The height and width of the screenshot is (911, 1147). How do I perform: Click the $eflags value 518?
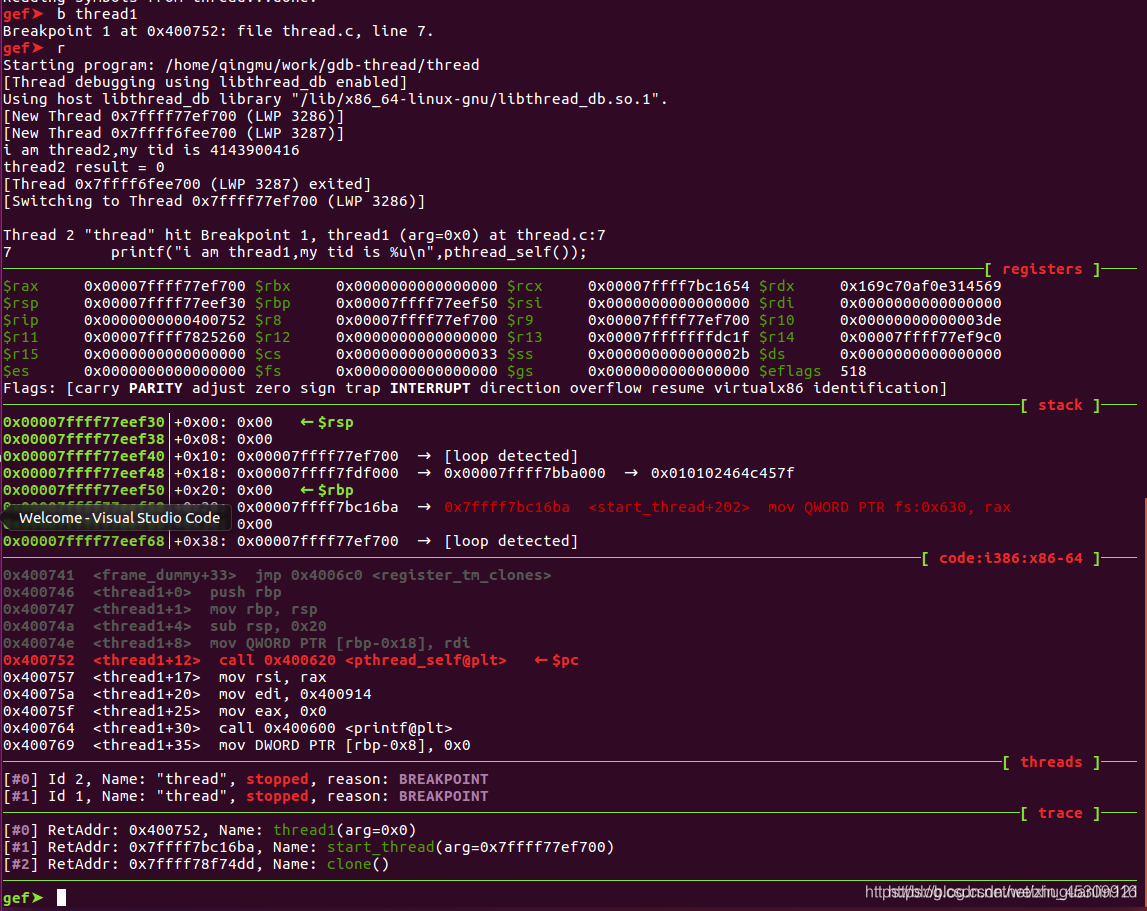pyautogui.click(x=853, y=372)
